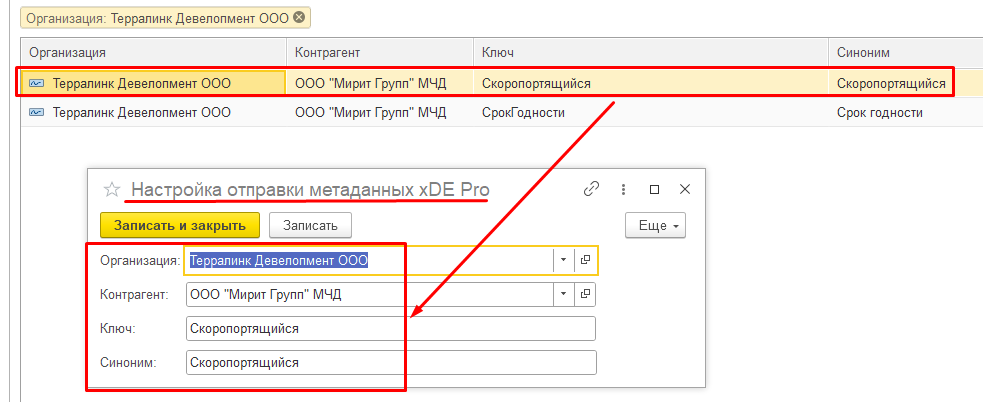Image resolution: width=983 pixels, height=402 pixels.
Task: Expand the Контрагент field dropdown arrow
Action: 563,294
